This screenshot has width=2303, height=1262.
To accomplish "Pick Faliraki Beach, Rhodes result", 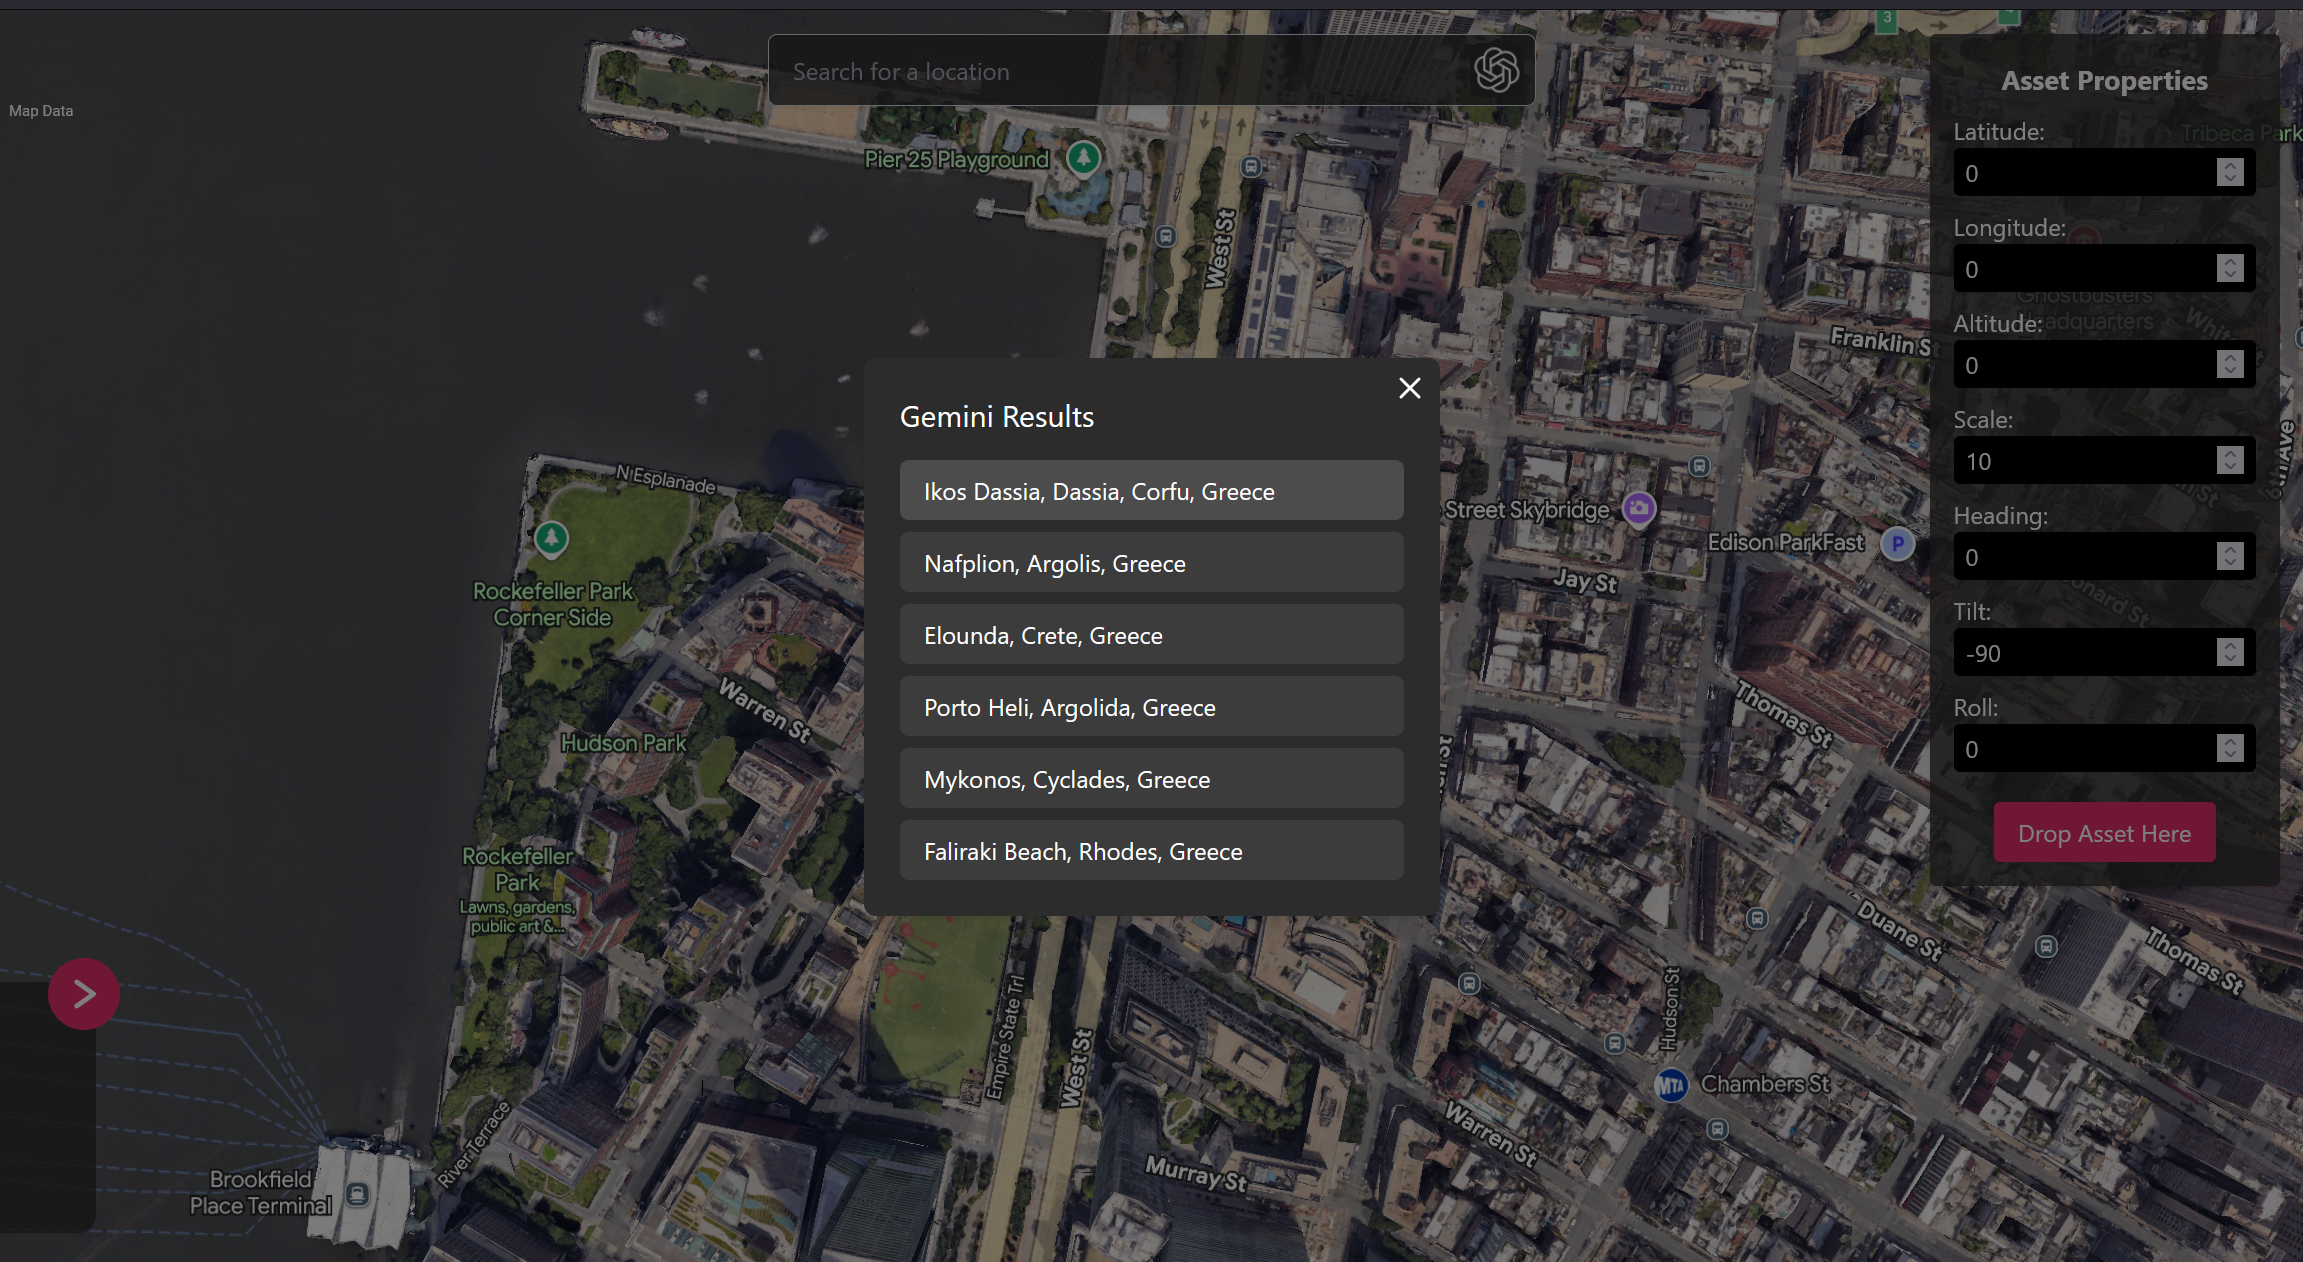I will pyautogui.click(x=1151, y=851).
